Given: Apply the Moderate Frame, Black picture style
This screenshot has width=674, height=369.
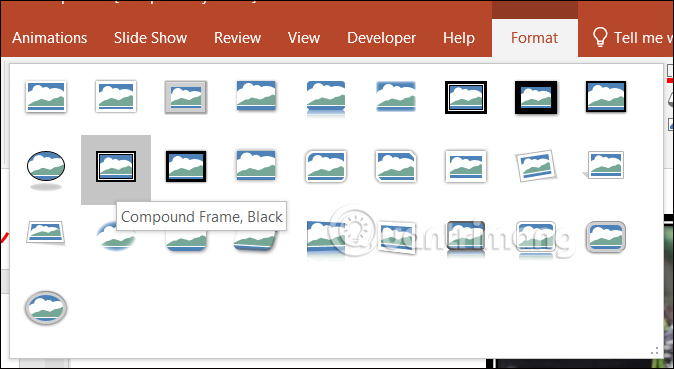Looking at the screenshot, I should click(x=186, y=166).
